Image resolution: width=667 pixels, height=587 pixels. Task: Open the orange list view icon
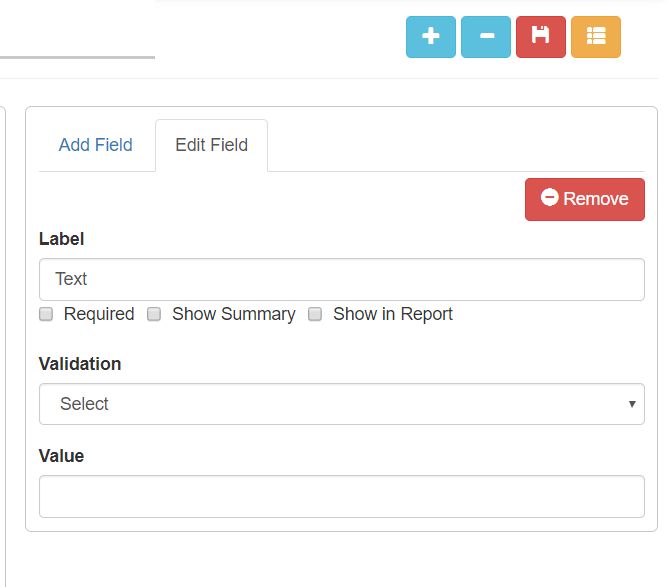point(596,37)
